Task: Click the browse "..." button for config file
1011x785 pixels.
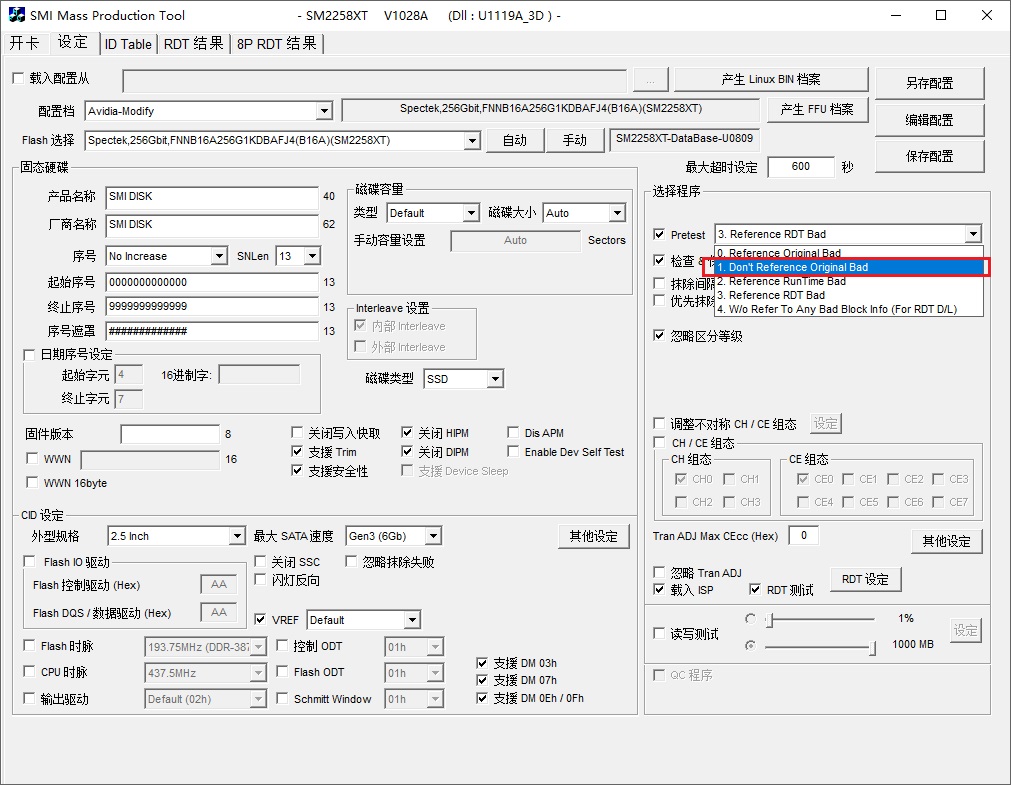Action: [x=651, y=80]
